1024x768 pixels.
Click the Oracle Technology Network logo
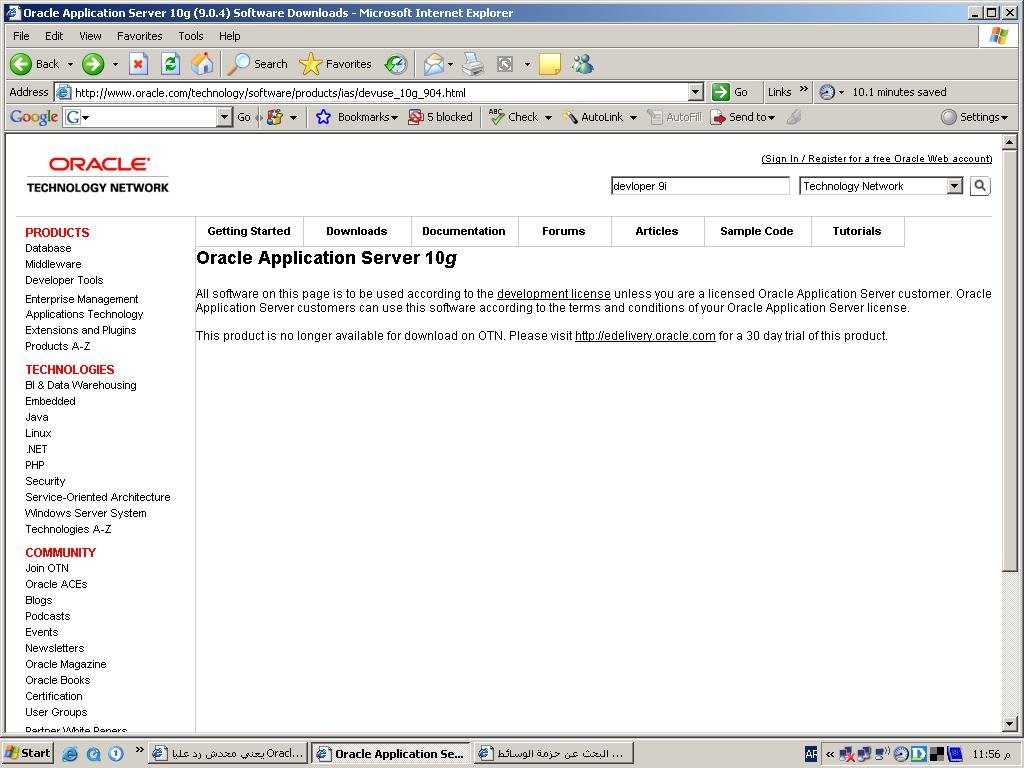(98, 174)
